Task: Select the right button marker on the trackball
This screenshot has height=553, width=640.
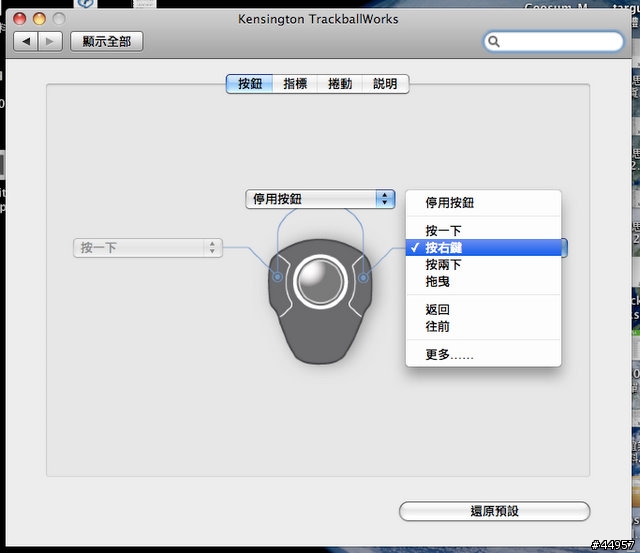Action: pyautogui.click(x=363, y=278)
